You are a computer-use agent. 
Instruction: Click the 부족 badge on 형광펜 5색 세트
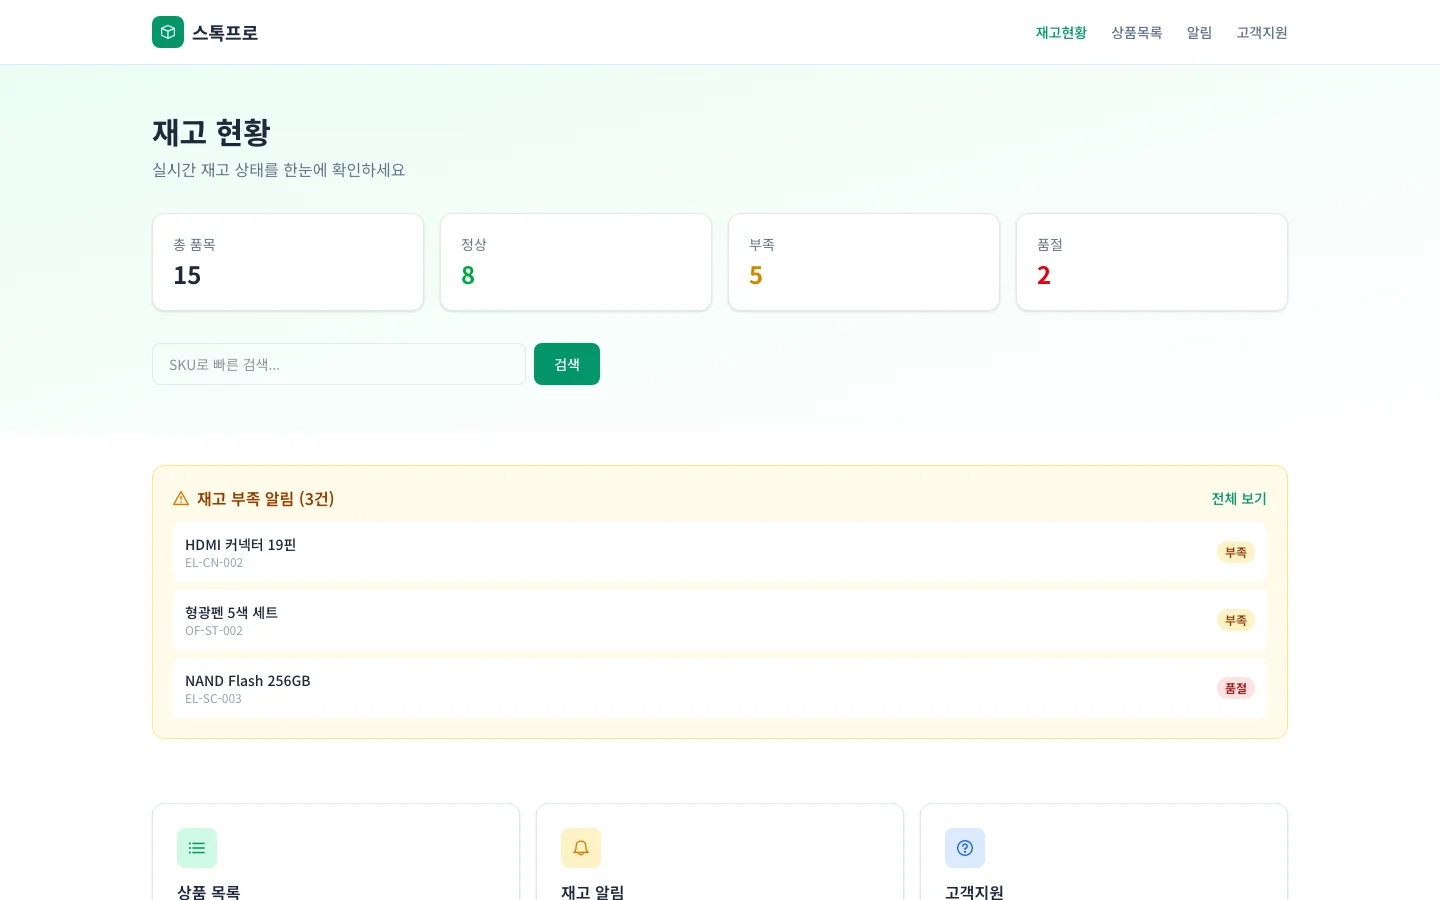click(1236, 620)
